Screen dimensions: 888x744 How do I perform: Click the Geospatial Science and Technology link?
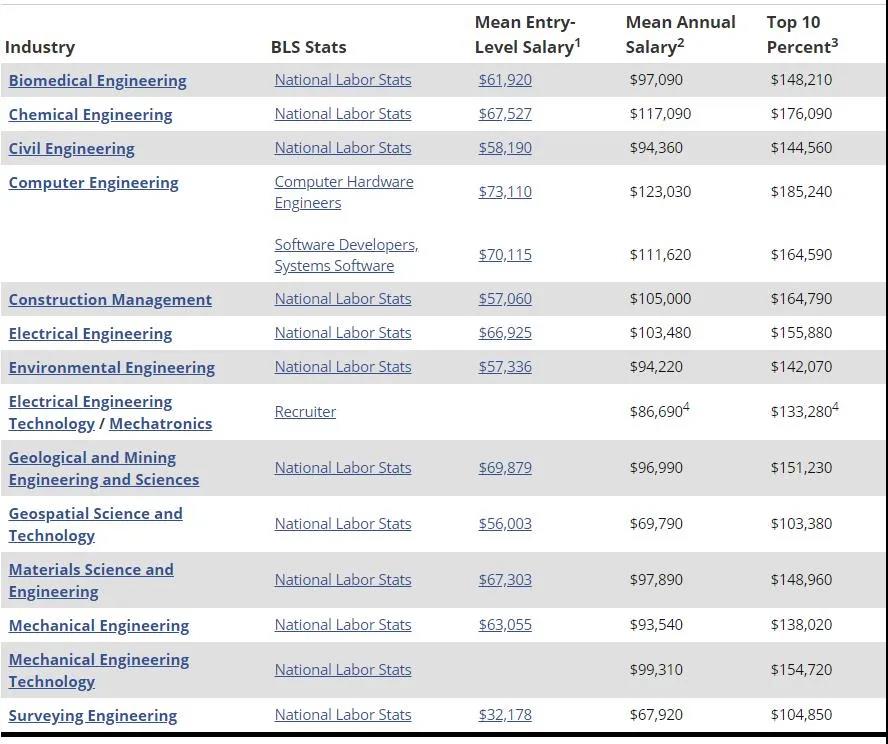96,524
